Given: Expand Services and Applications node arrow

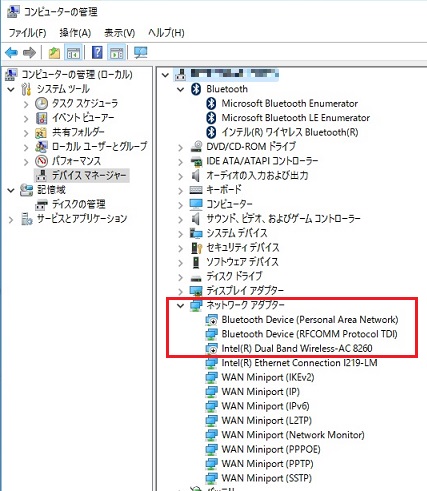Looking at the screenshot, I should (x=11, y=219).
